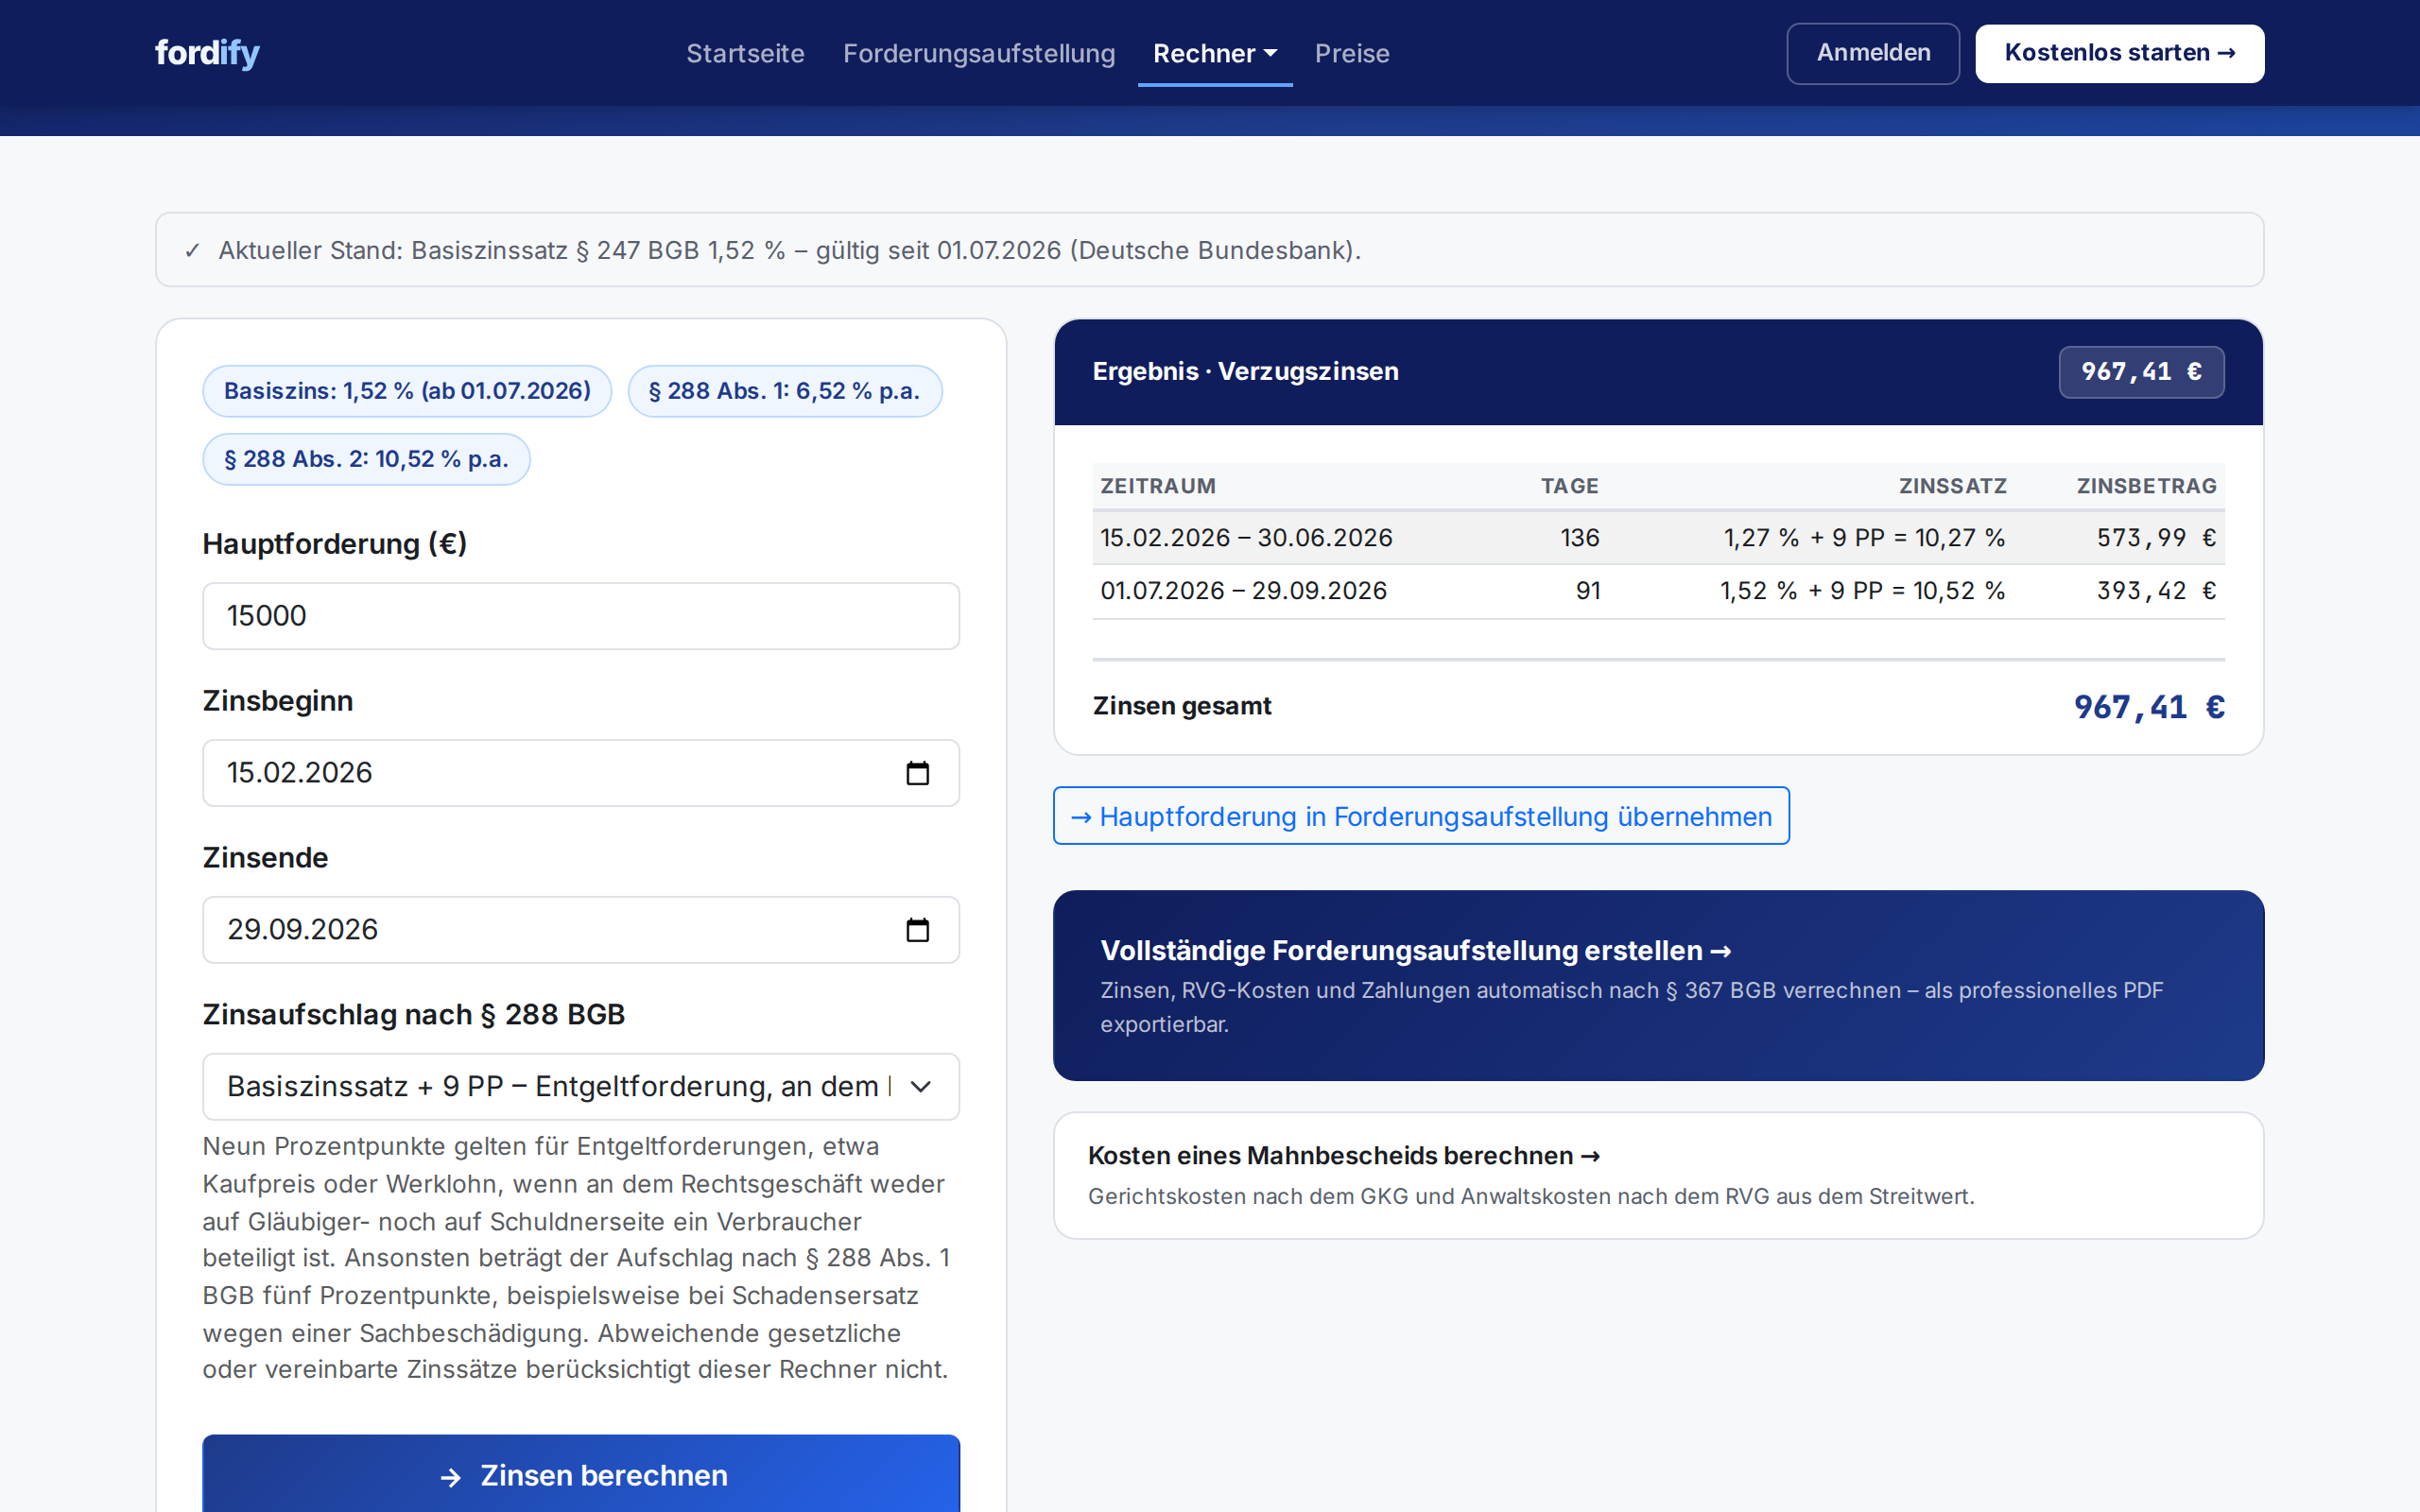This screenshot has width=2420, height=1512.
Task: Open Kosten eines Mahnbescheids berechnen card
Action: click(1658, 1175)
